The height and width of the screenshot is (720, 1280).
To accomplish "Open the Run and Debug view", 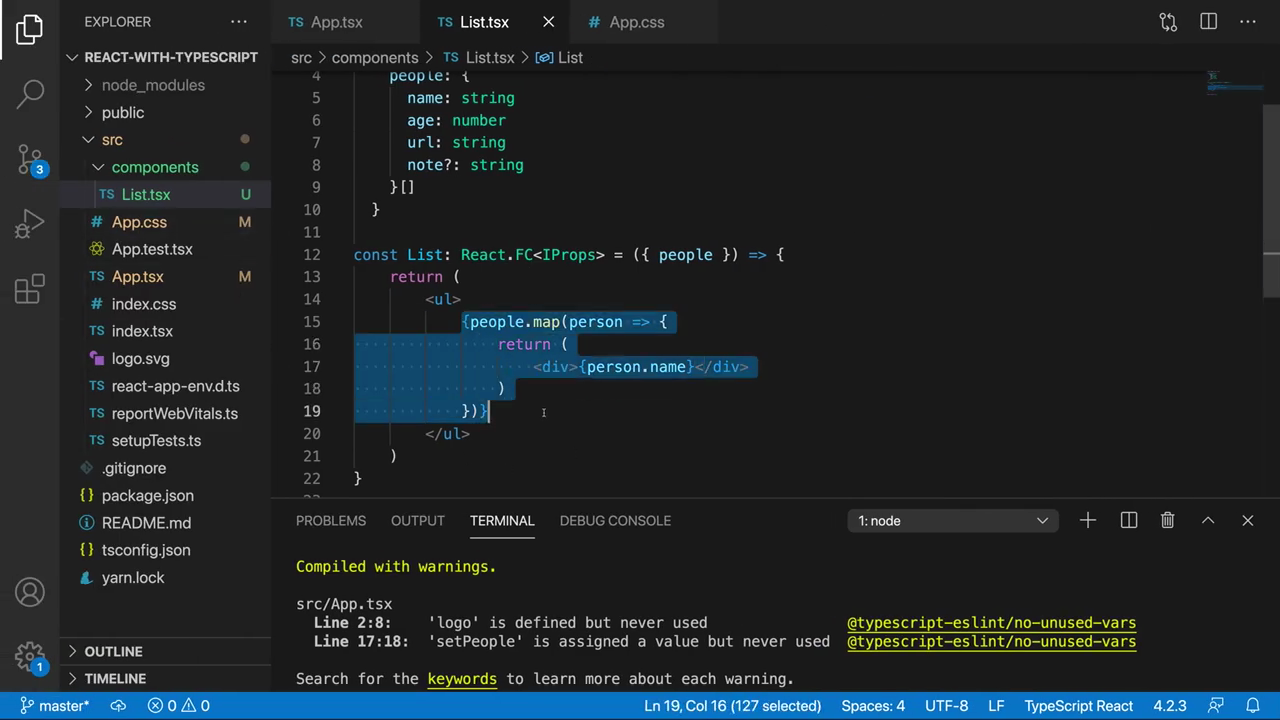I will coord(30,223).
